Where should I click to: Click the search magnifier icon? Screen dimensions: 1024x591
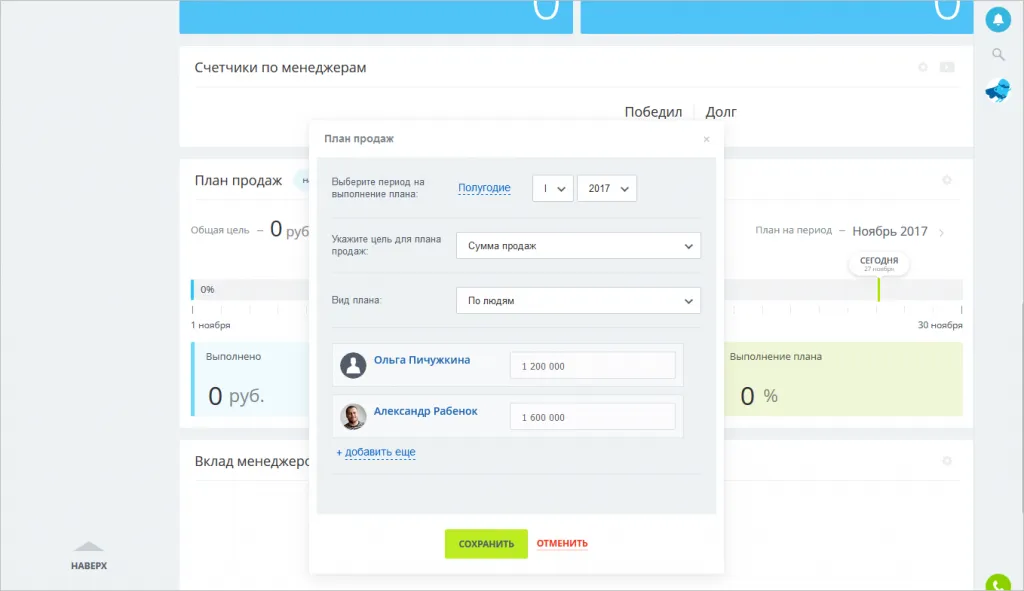[997, 54]
